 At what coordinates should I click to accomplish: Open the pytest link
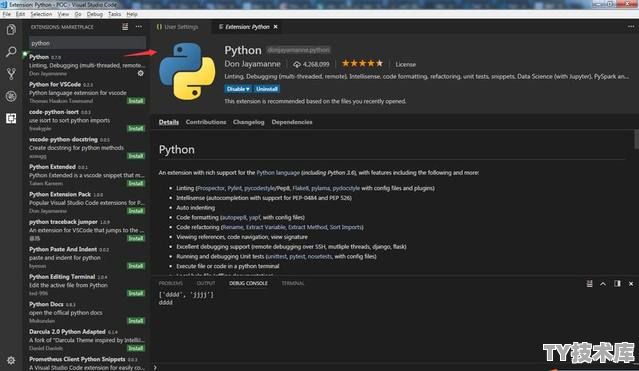point(297,257)
